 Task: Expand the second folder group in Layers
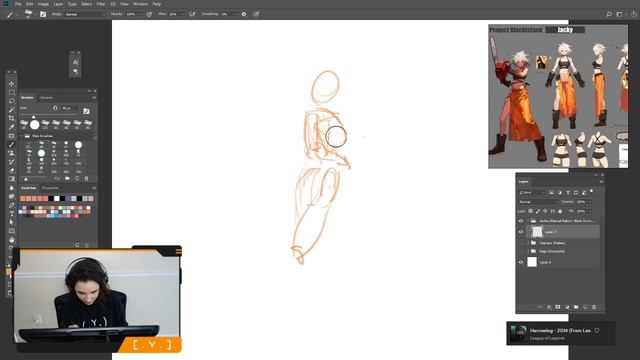(528, 243)
